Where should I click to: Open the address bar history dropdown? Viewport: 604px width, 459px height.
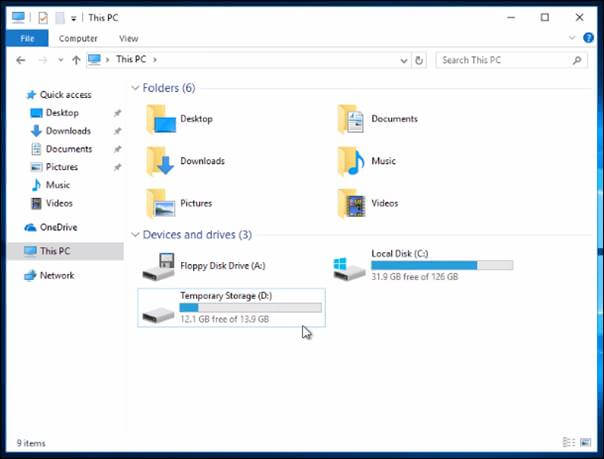403,60
